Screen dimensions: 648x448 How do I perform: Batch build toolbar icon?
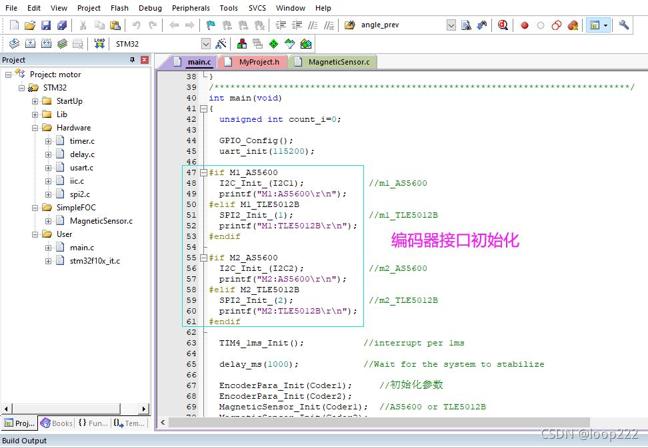point(62,43)
